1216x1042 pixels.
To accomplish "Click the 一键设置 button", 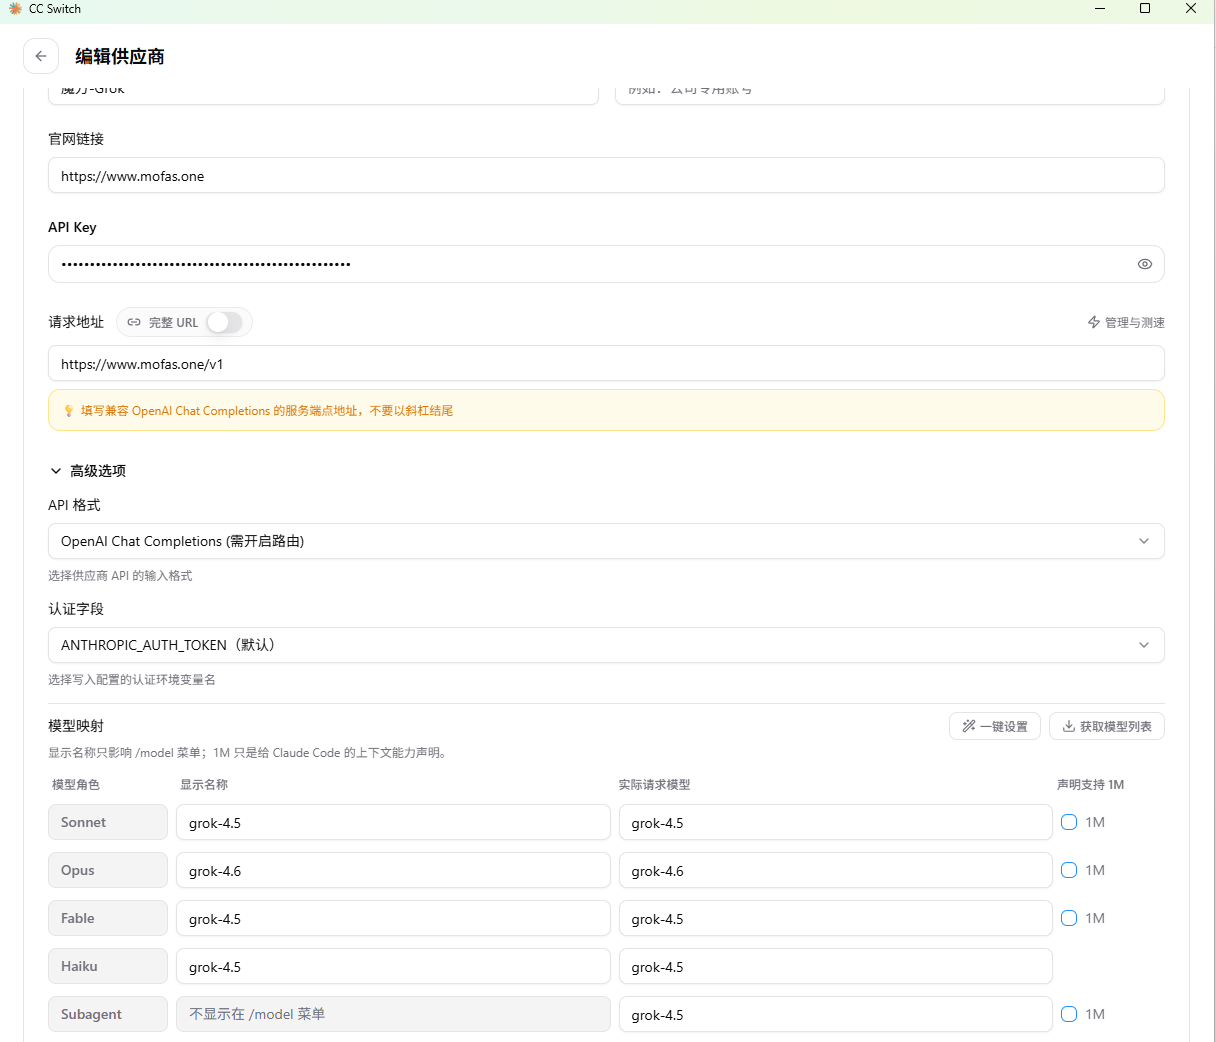I will (995, 726).
